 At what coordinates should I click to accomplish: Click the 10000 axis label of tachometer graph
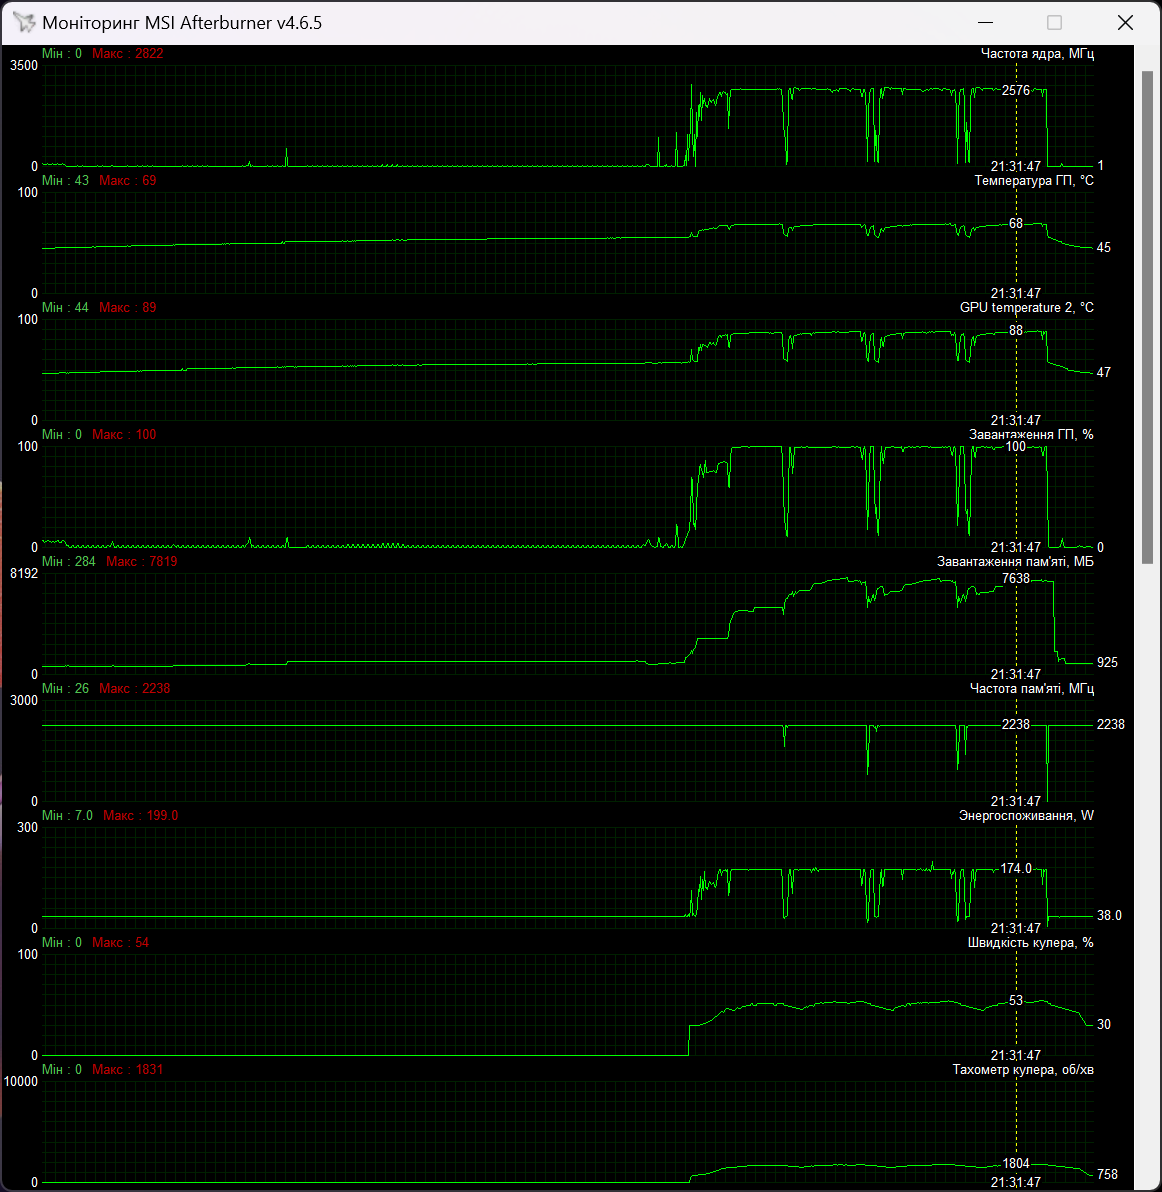click(x=21, y=1082)
